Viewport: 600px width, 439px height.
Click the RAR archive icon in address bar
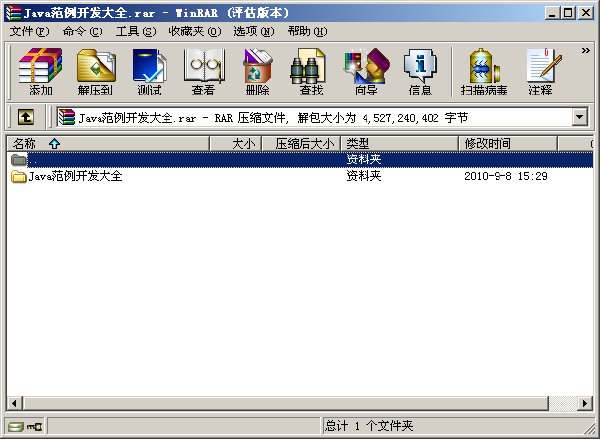(x=66, y=117)
